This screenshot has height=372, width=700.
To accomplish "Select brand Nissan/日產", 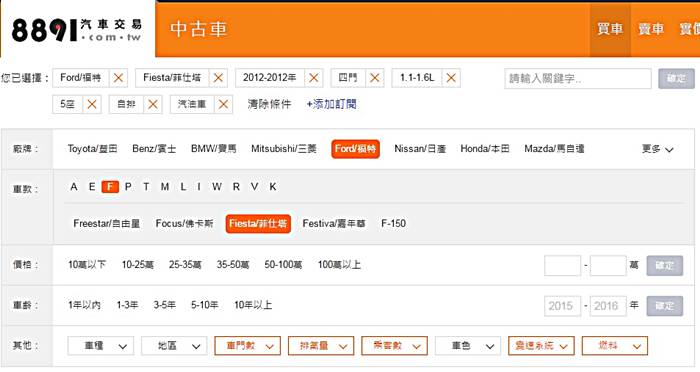I will (420, 149).
